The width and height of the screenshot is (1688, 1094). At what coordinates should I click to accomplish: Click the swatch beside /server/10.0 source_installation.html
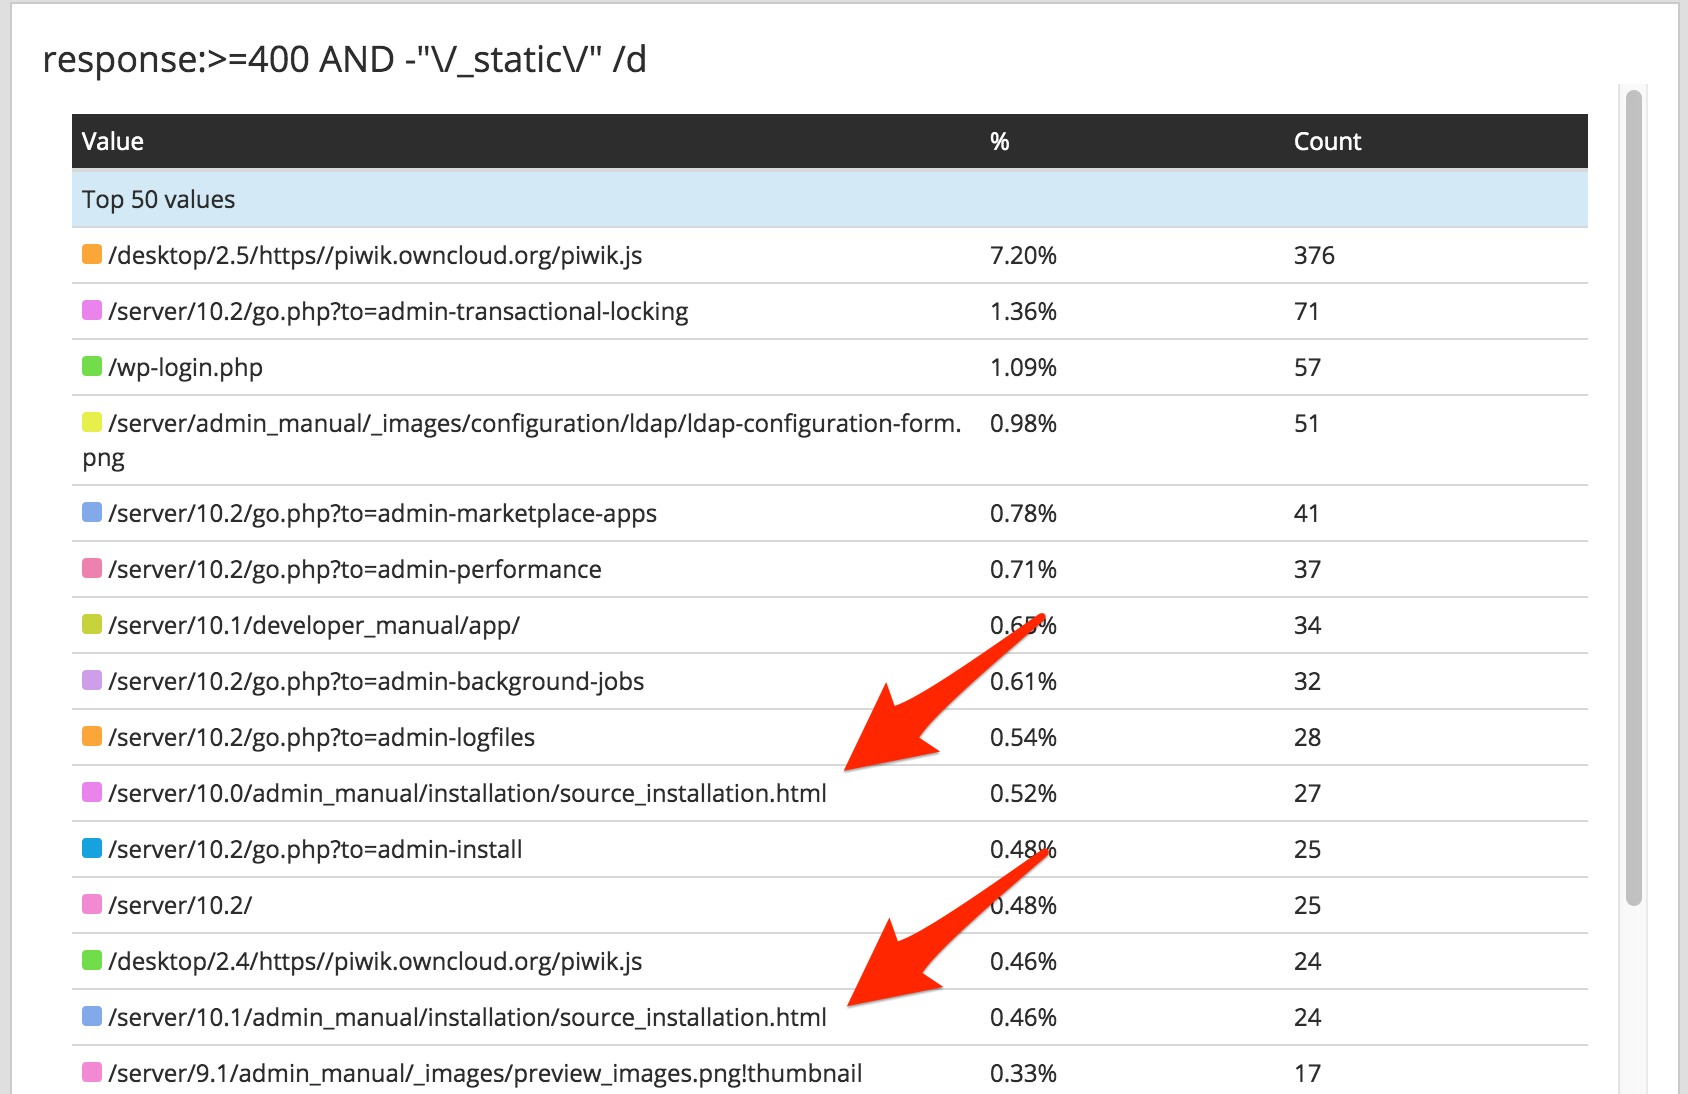(x=92, y=792)
